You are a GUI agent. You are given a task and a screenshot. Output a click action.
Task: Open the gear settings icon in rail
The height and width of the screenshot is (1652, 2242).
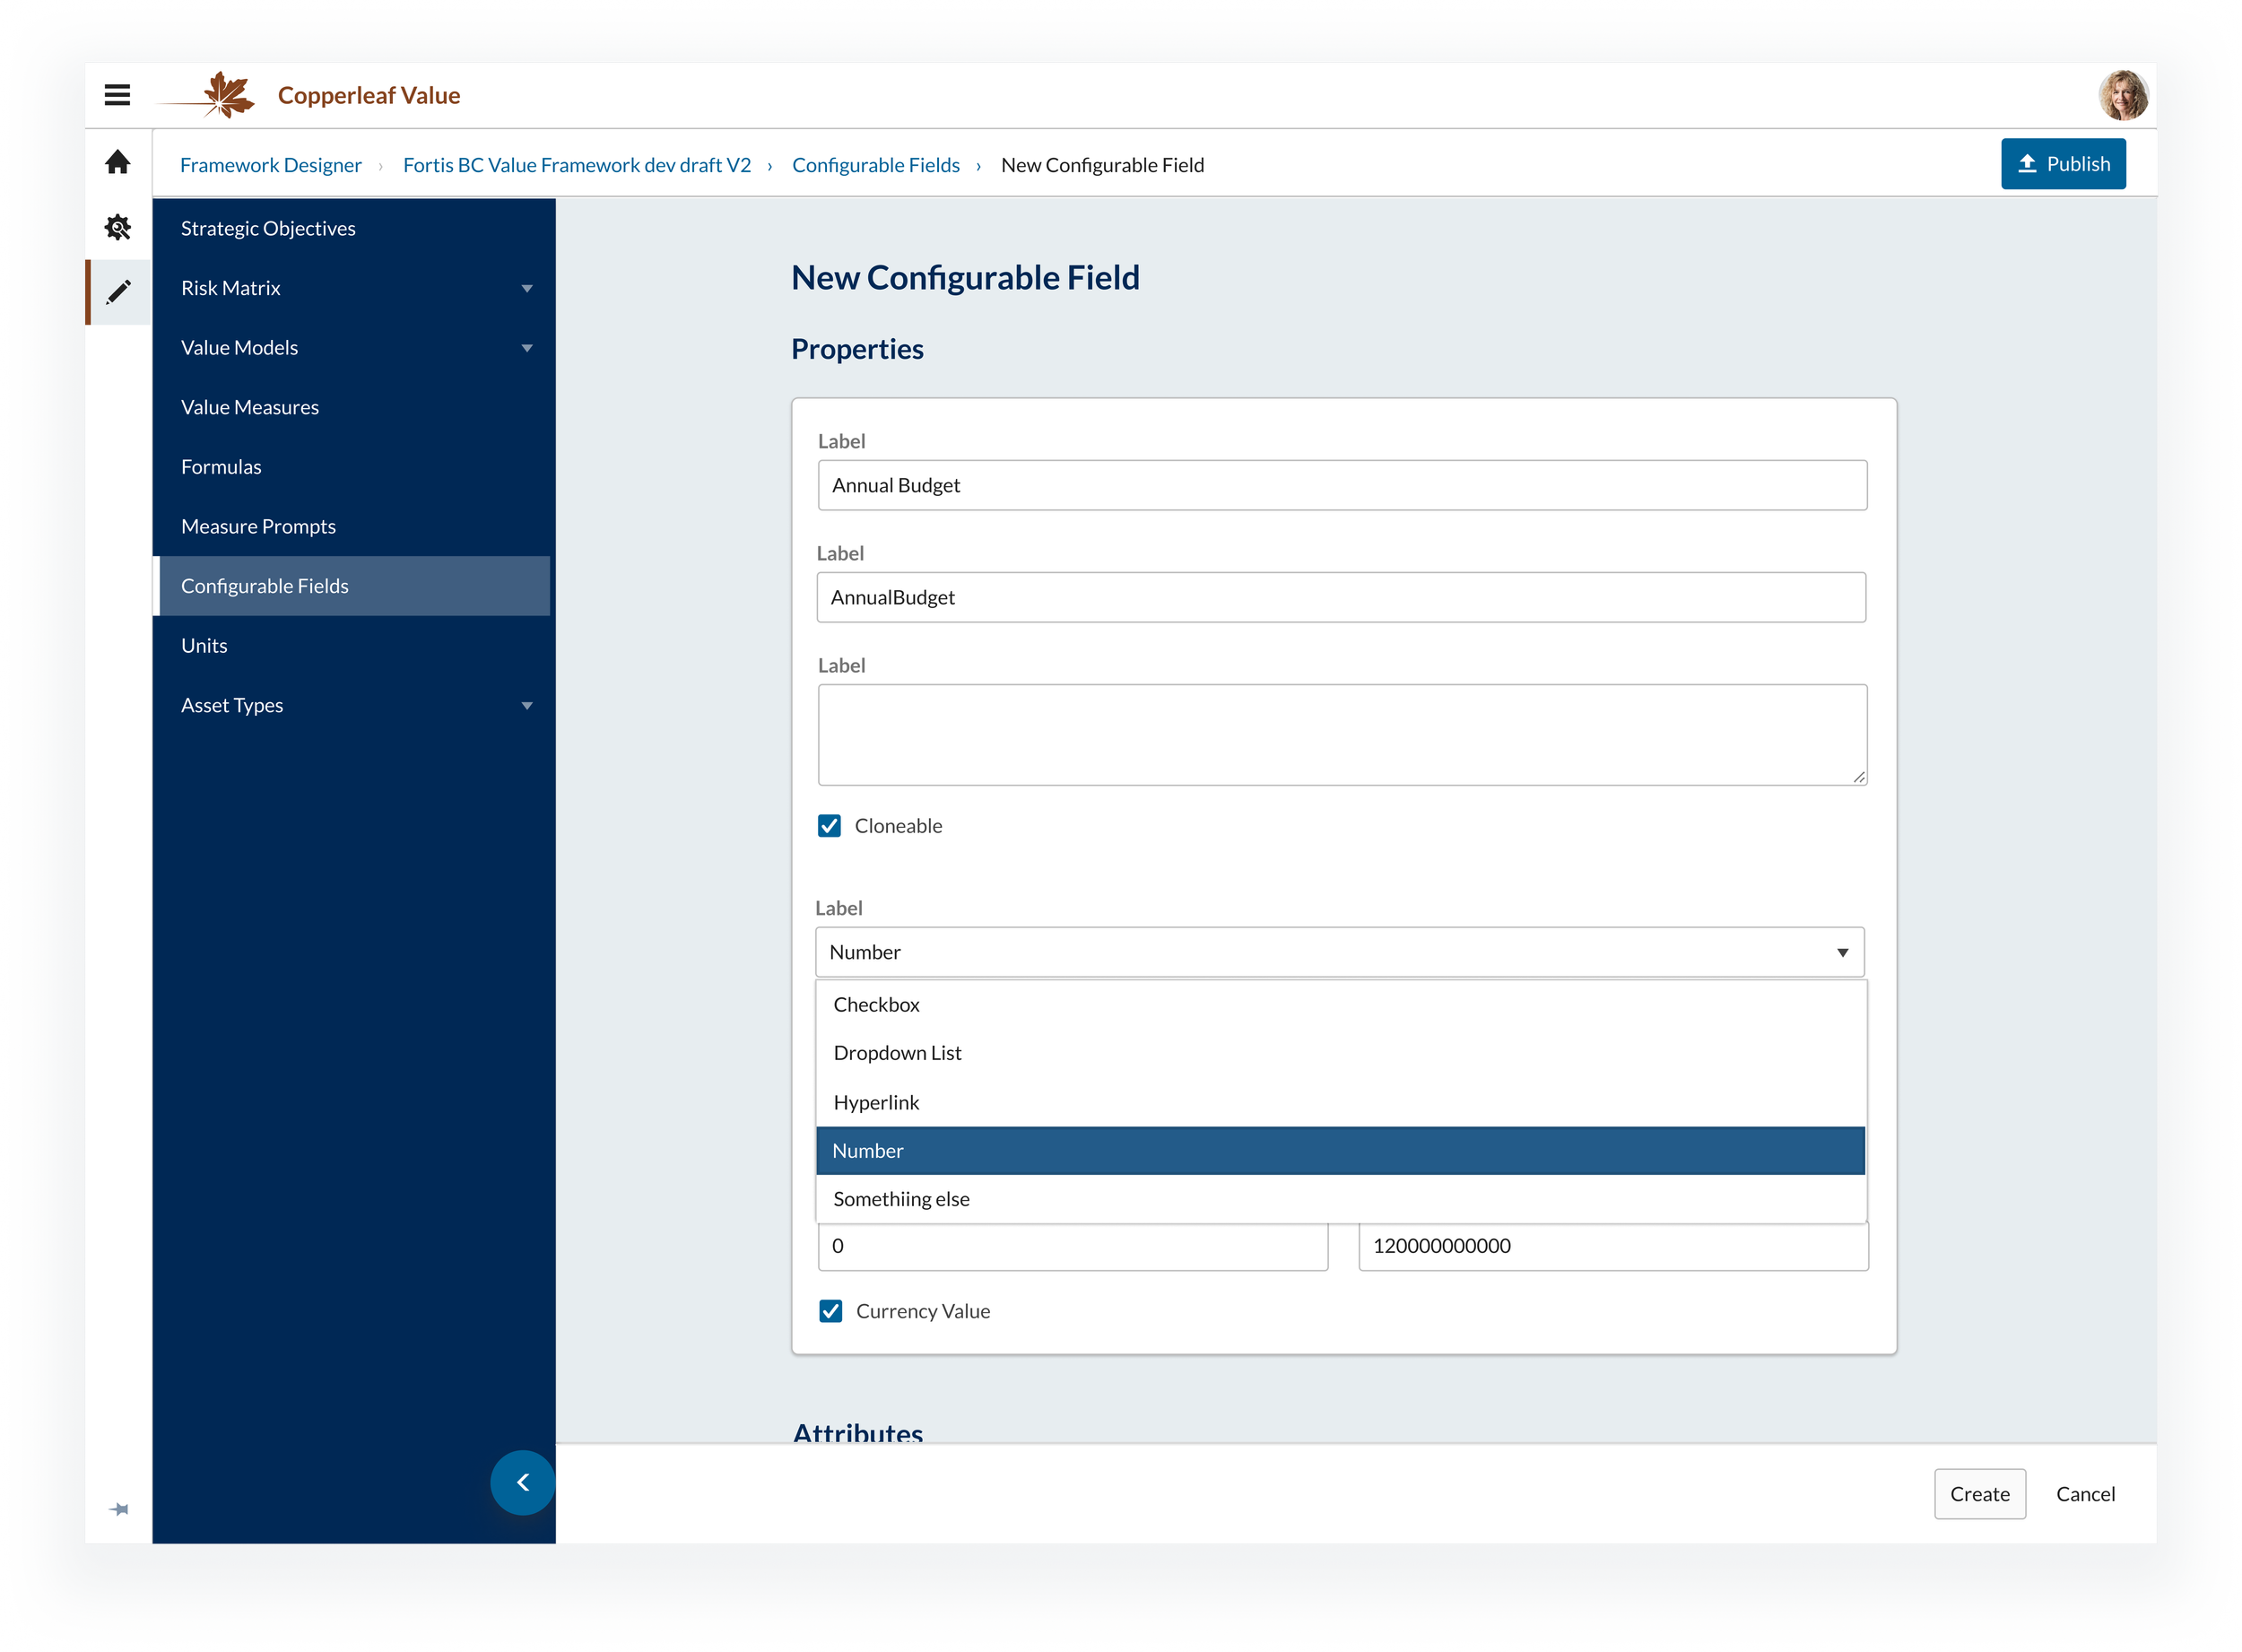pos(118,227)
